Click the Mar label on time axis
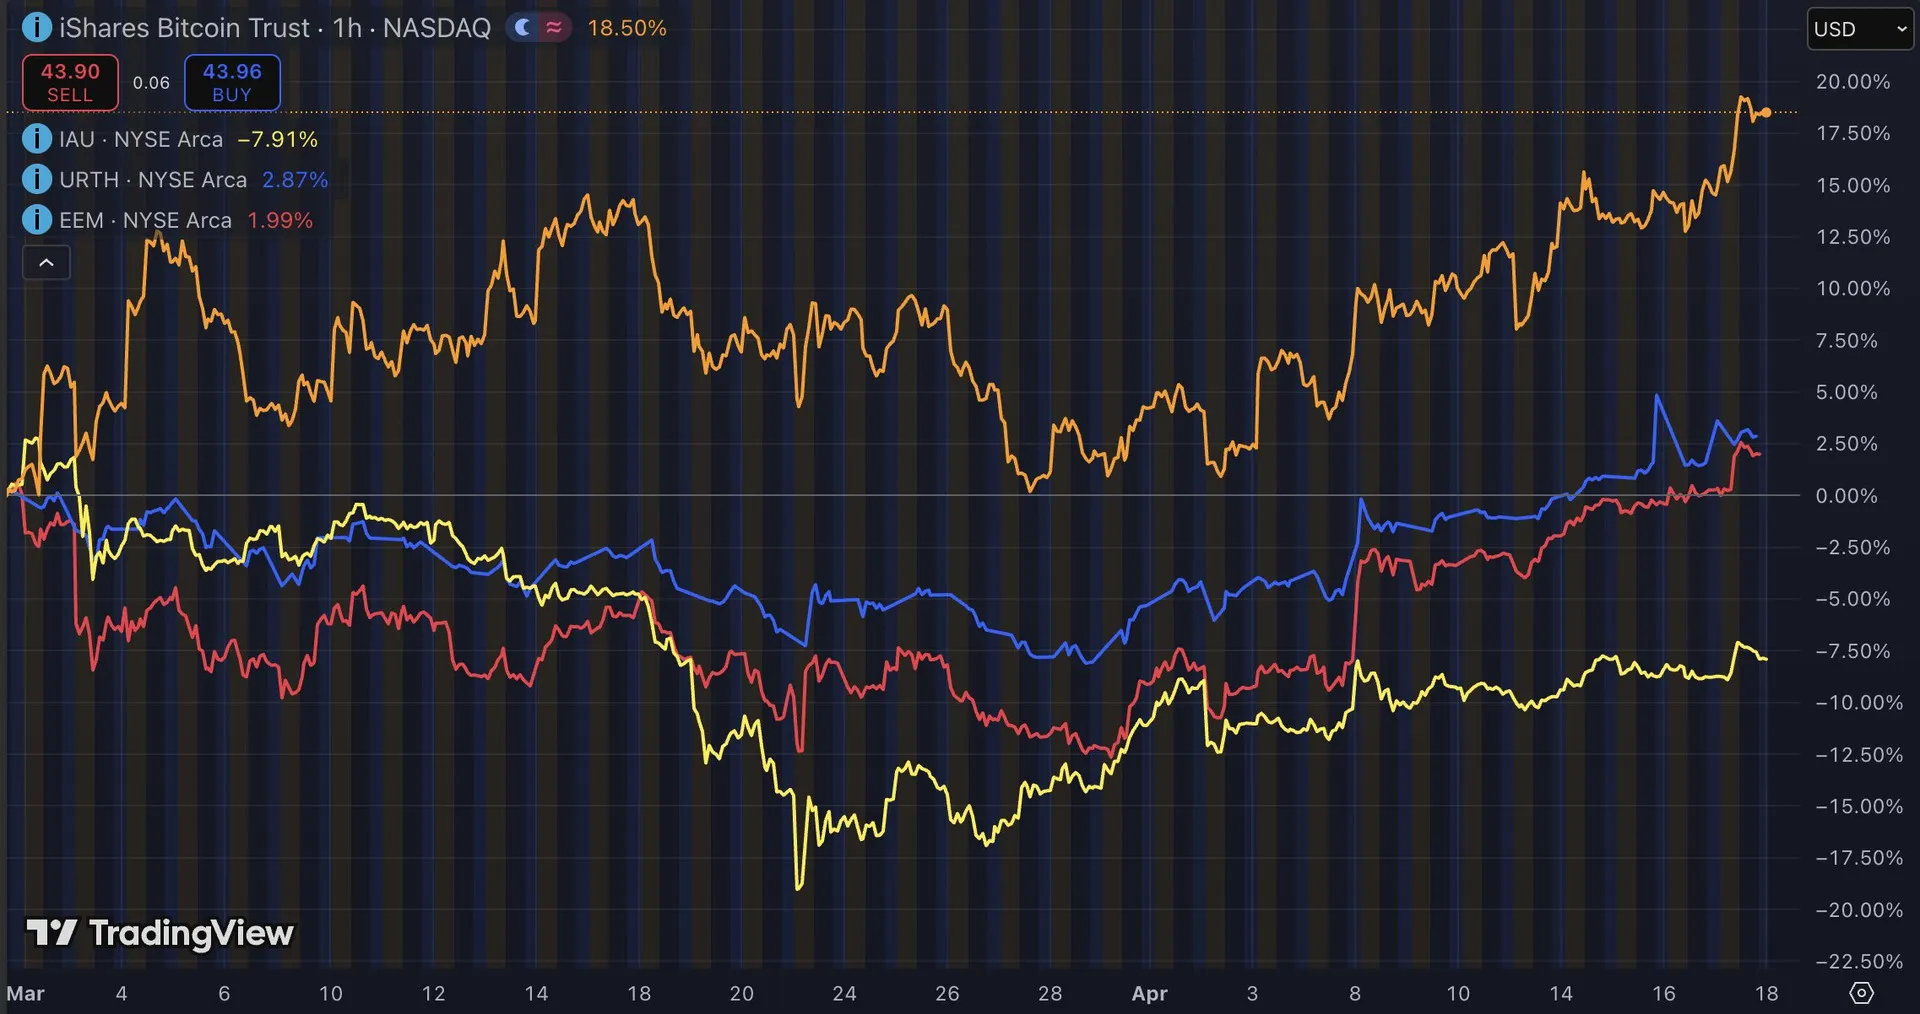The width and height of the screenshot is (1920, 1014). [x=25, y=993]
